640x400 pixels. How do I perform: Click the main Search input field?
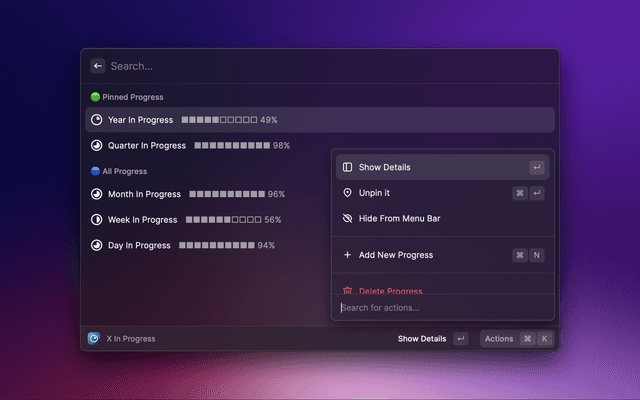(x=300, y=66)
